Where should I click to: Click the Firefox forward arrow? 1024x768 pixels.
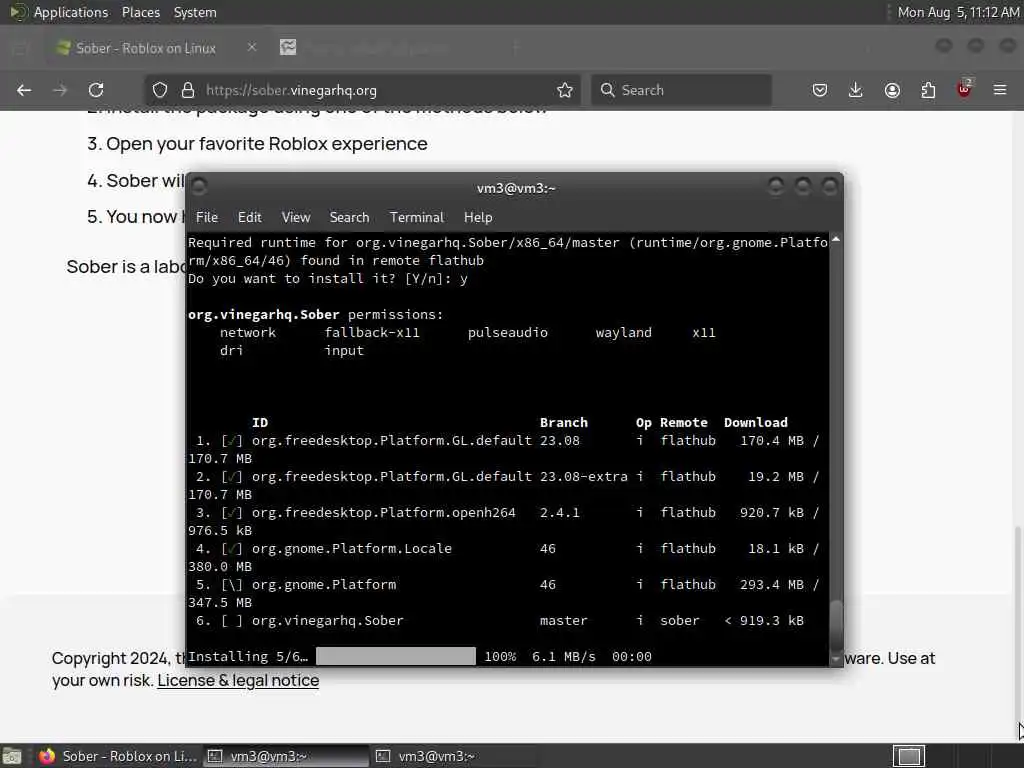click(x=60, y=90)
